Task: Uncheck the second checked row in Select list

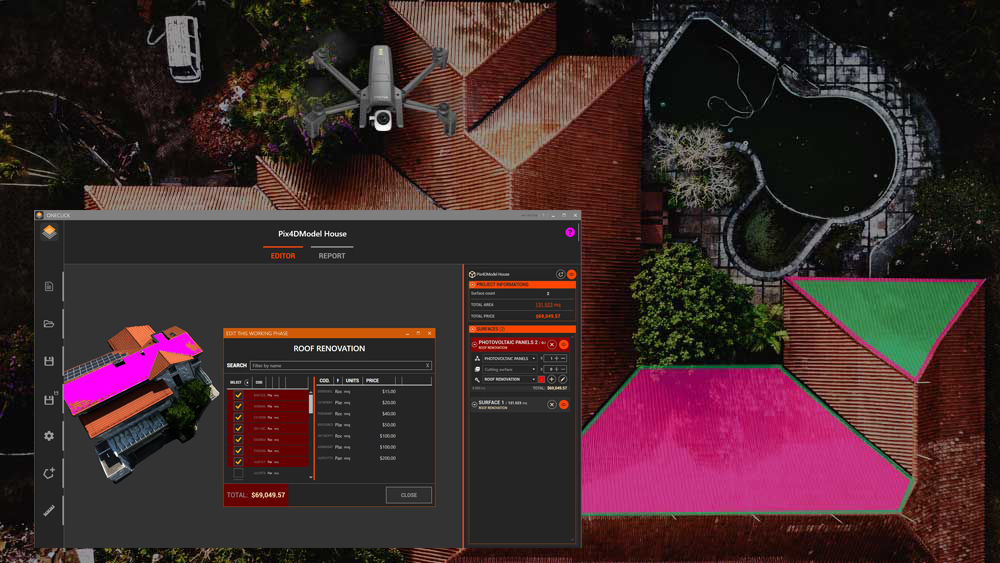Action: pyautogui.click(x=238, y=406)
